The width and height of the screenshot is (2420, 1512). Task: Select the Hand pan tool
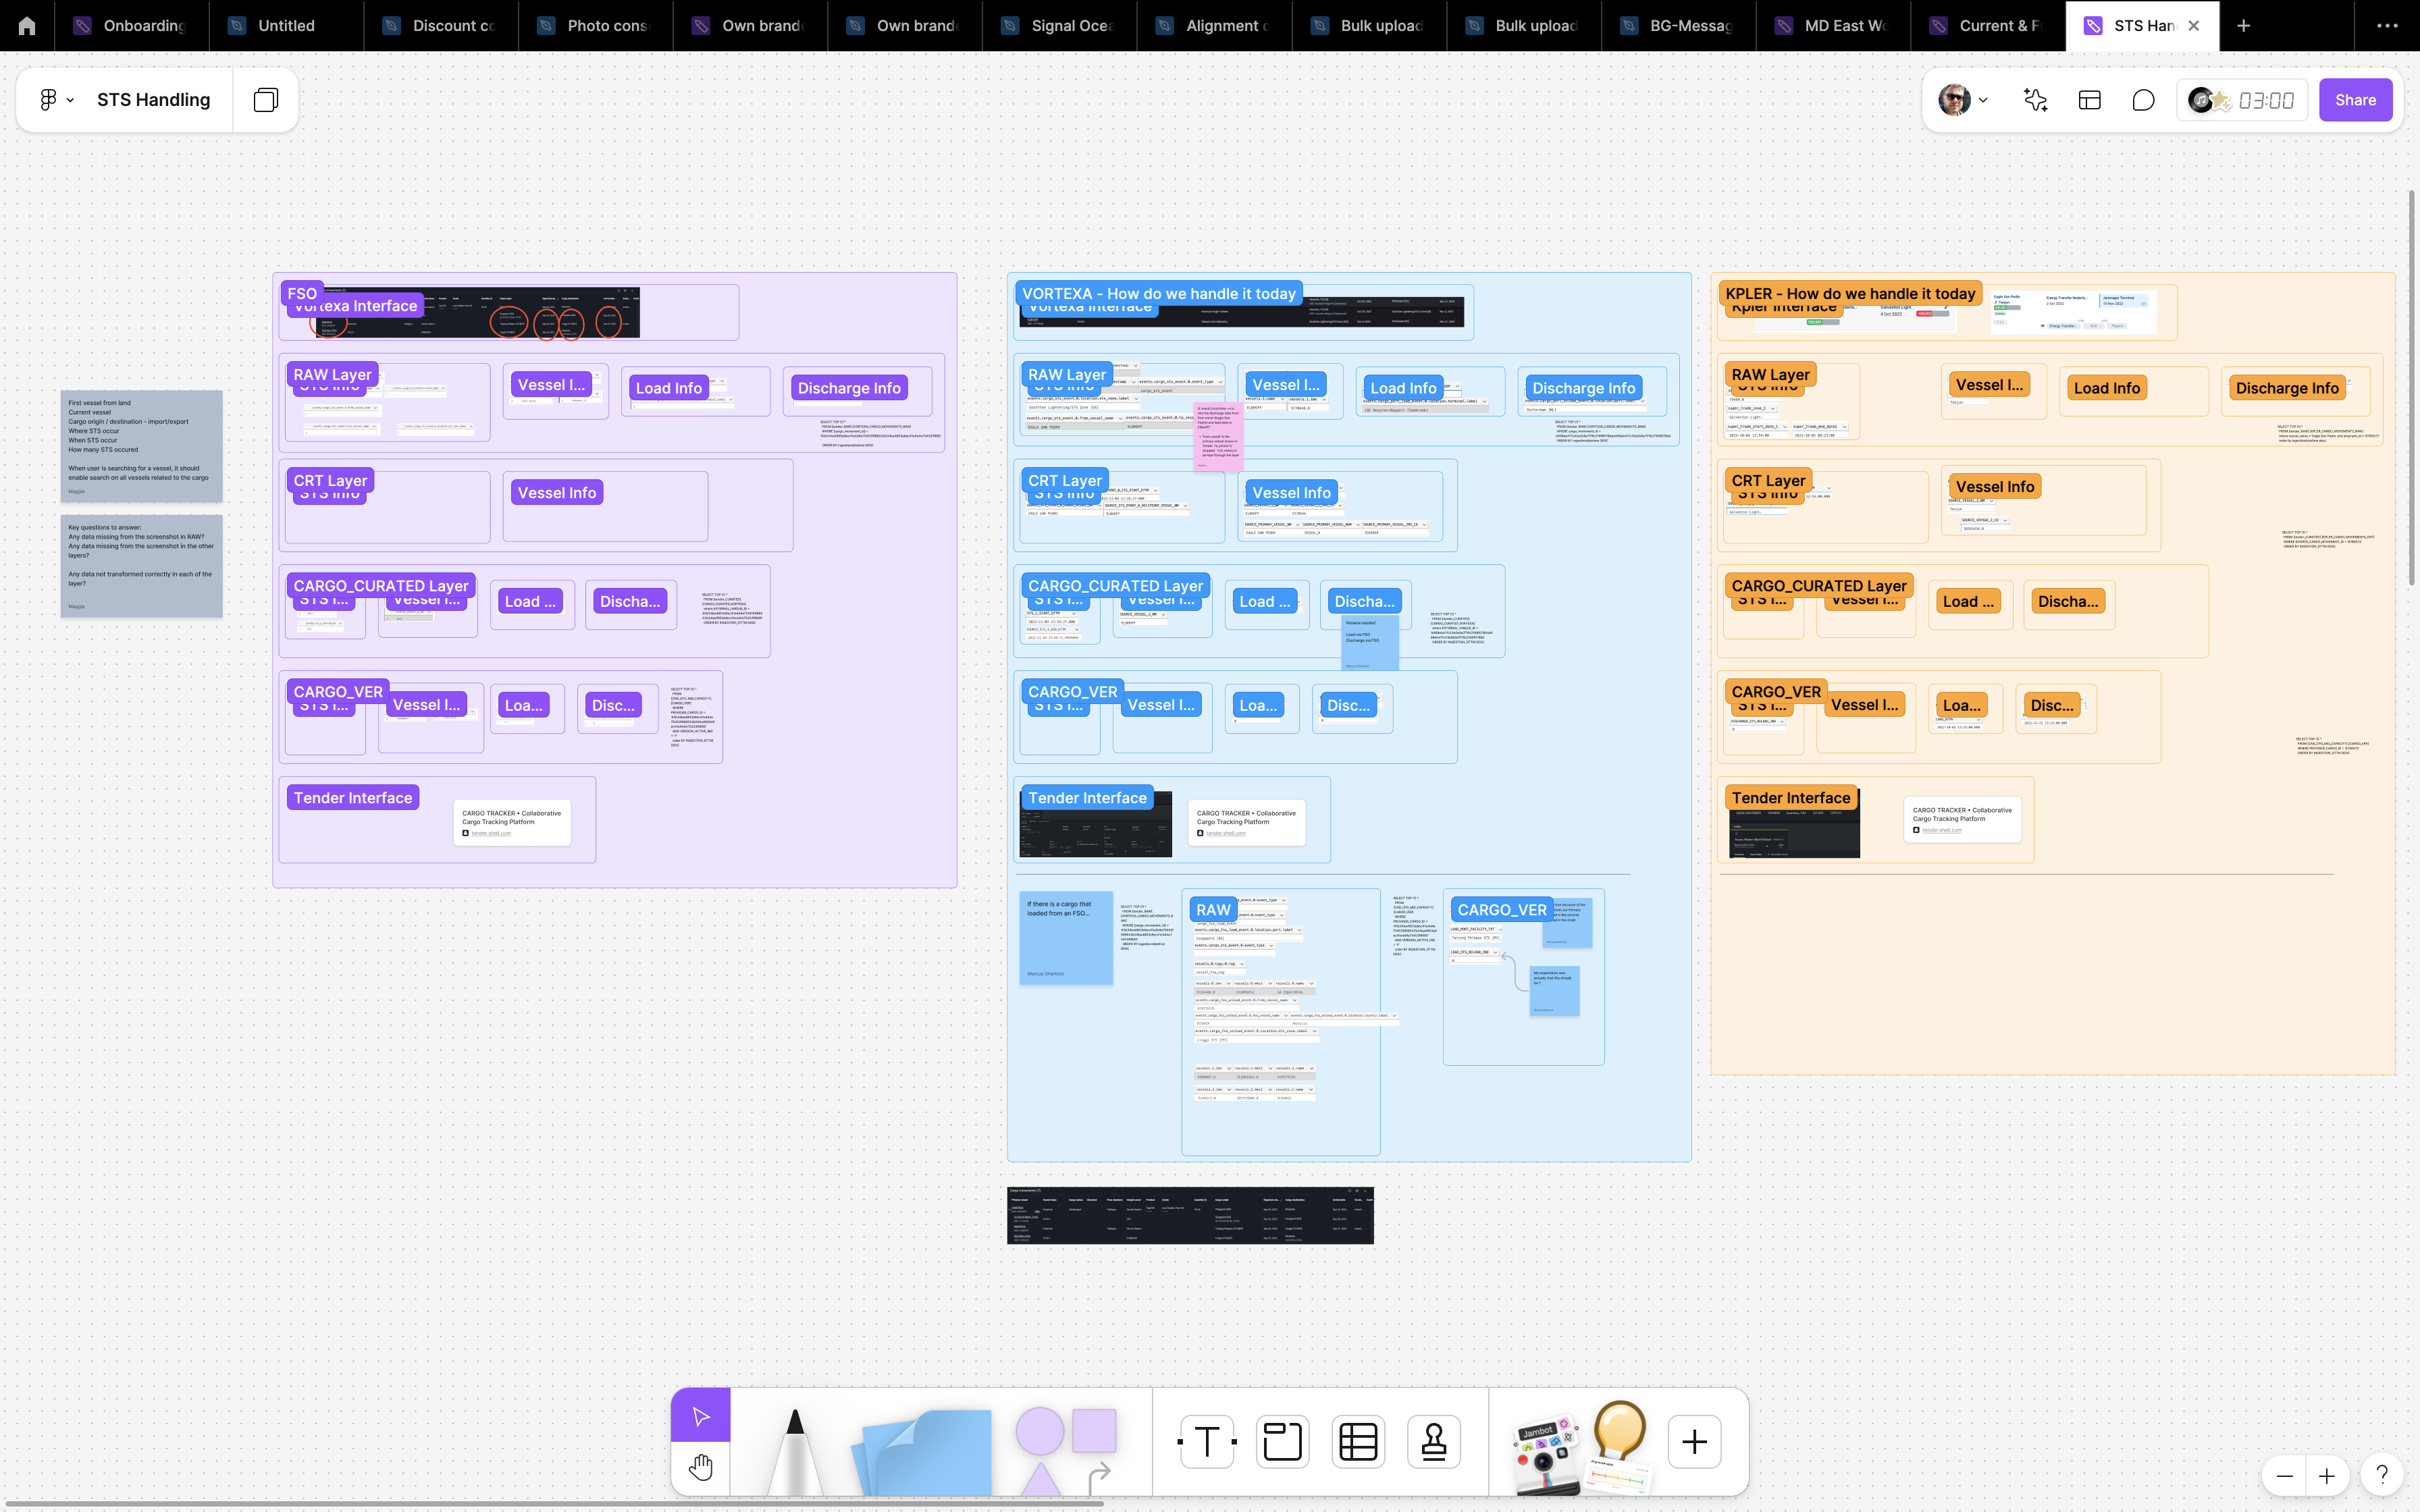tap(700, 1467)
